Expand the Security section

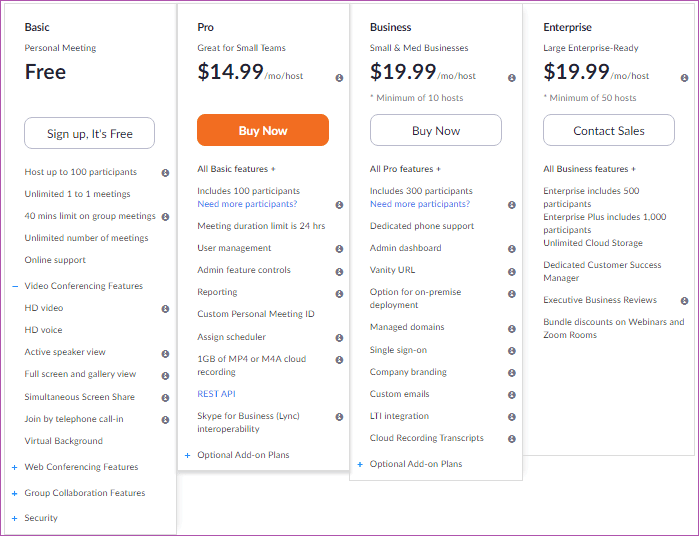tap(15, 519)
